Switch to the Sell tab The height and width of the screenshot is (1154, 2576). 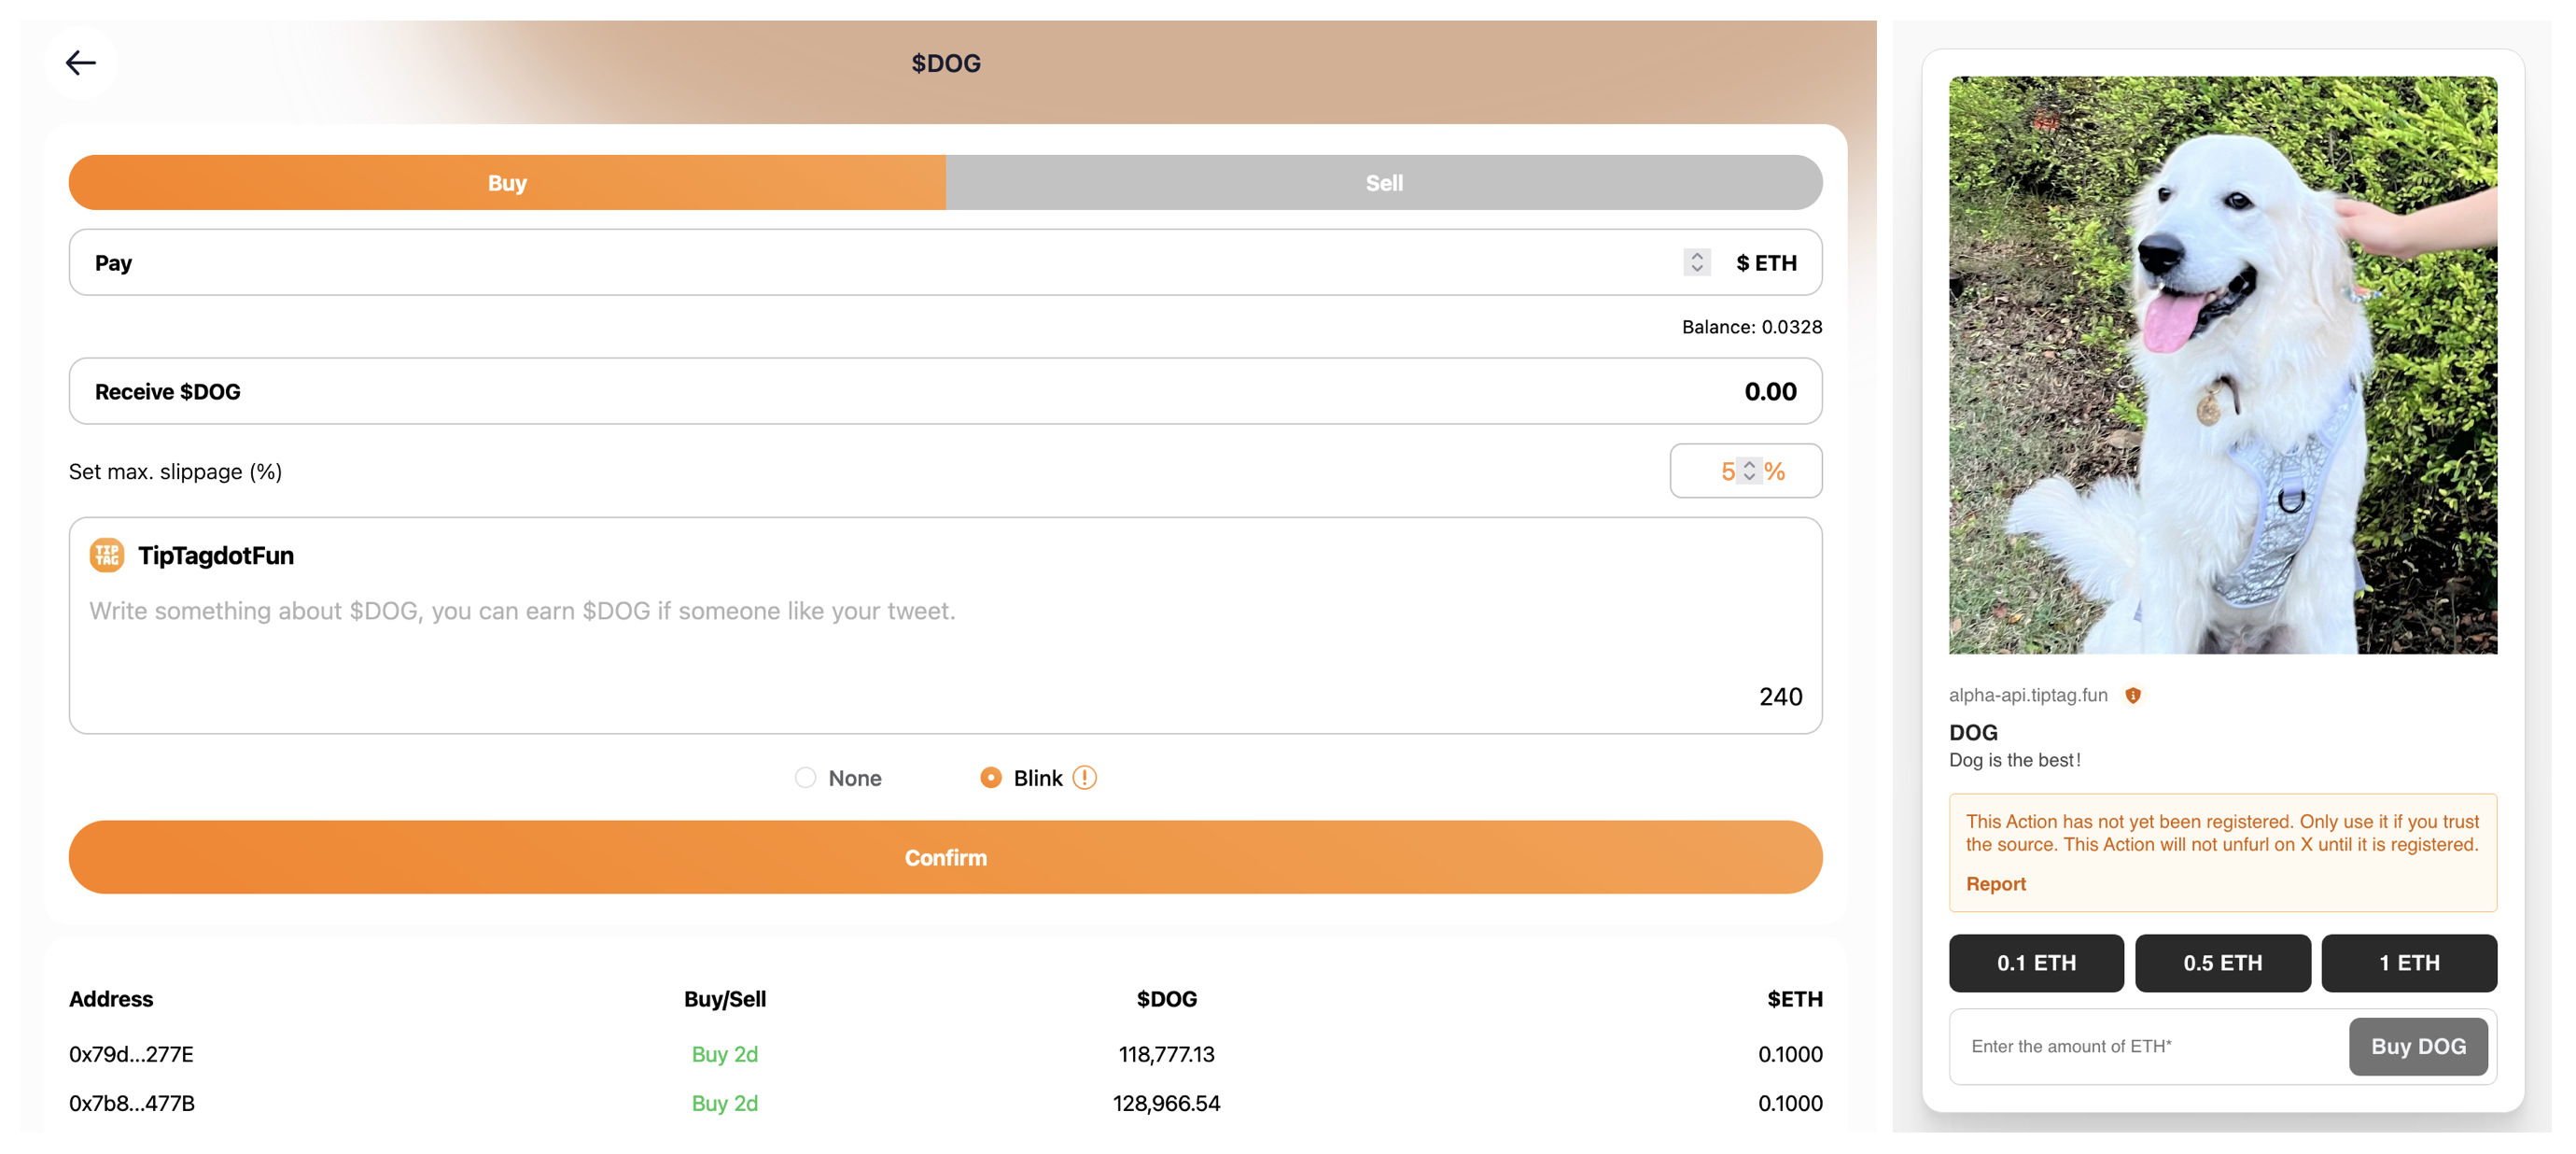(x=1383, y=183)
